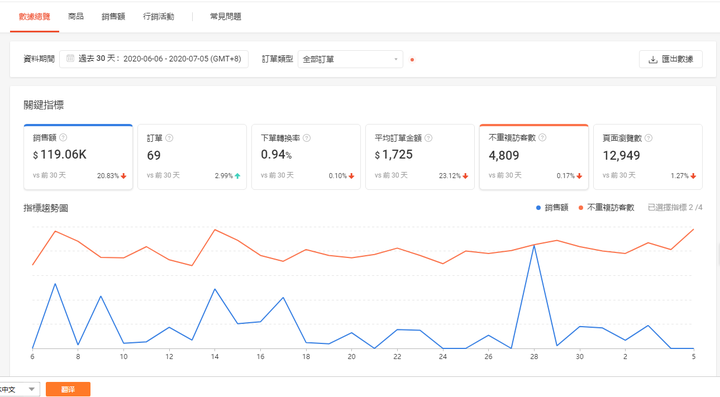Click the 關鍵指標 section heading
720x397 pixels.
pyautogui.click(x=44, y=105)
